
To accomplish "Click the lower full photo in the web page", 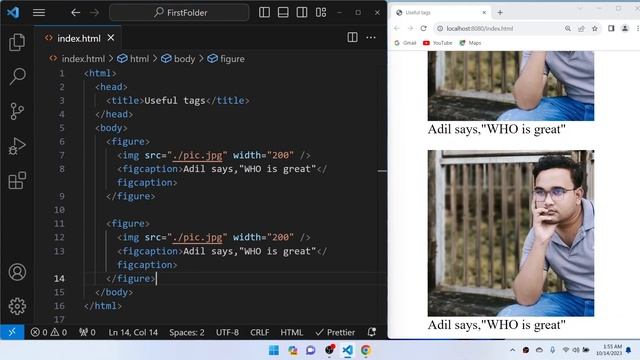I will tap(511, 233).
